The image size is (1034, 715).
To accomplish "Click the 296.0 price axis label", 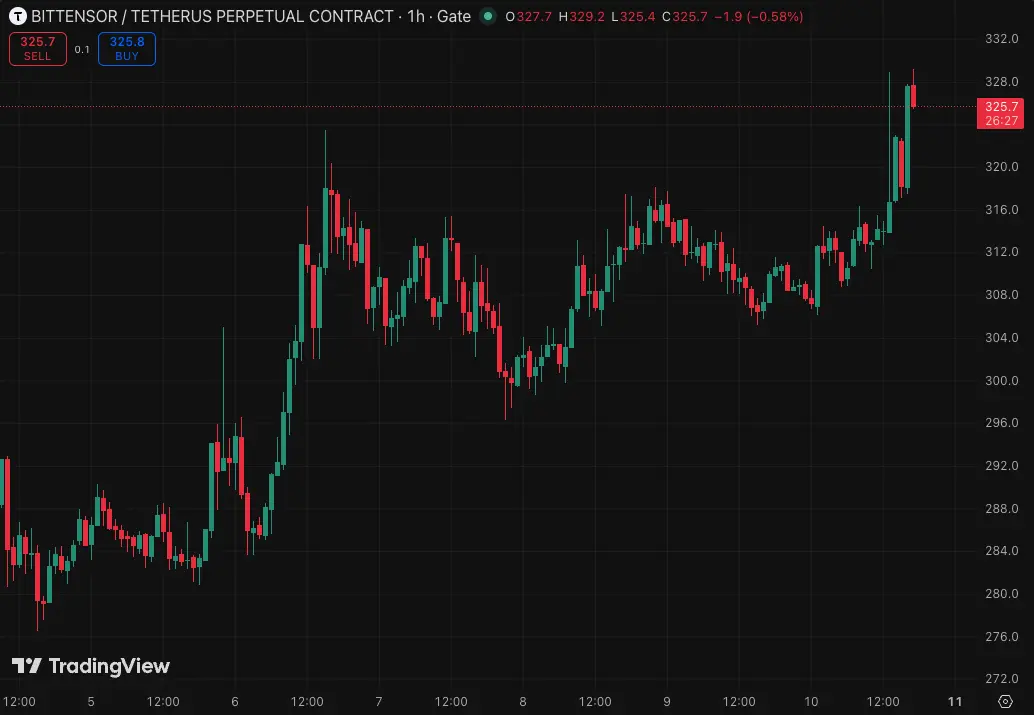I will (x=1002, y=423).
